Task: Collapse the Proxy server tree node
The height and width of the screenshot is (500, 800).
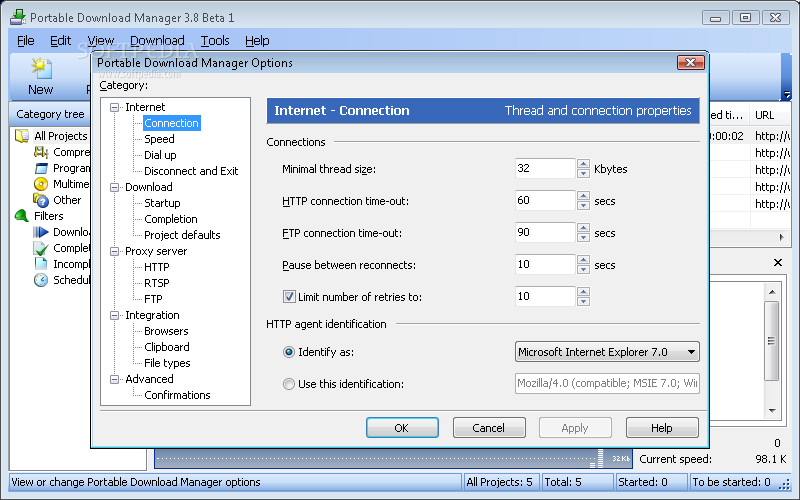Action: click(x=114, y=251)
